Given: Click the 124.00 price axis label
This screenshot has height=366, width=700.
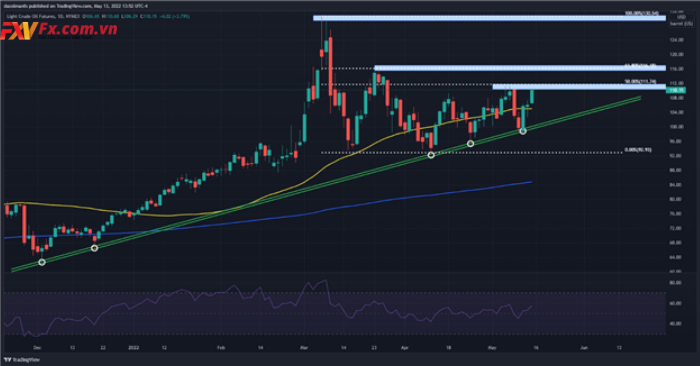Looking at the screenshot, I should click(x=677, y=40).
